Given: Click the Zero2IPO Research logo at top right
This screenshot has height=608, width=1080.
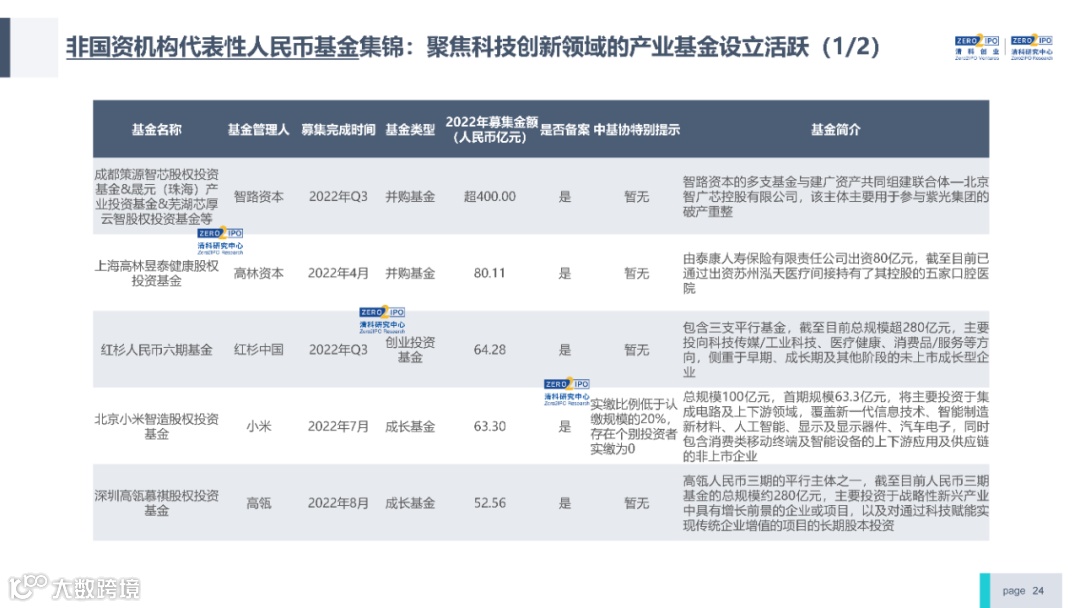Looking at the screenshot, I should pyautogui.click(x=1032, y=48).
